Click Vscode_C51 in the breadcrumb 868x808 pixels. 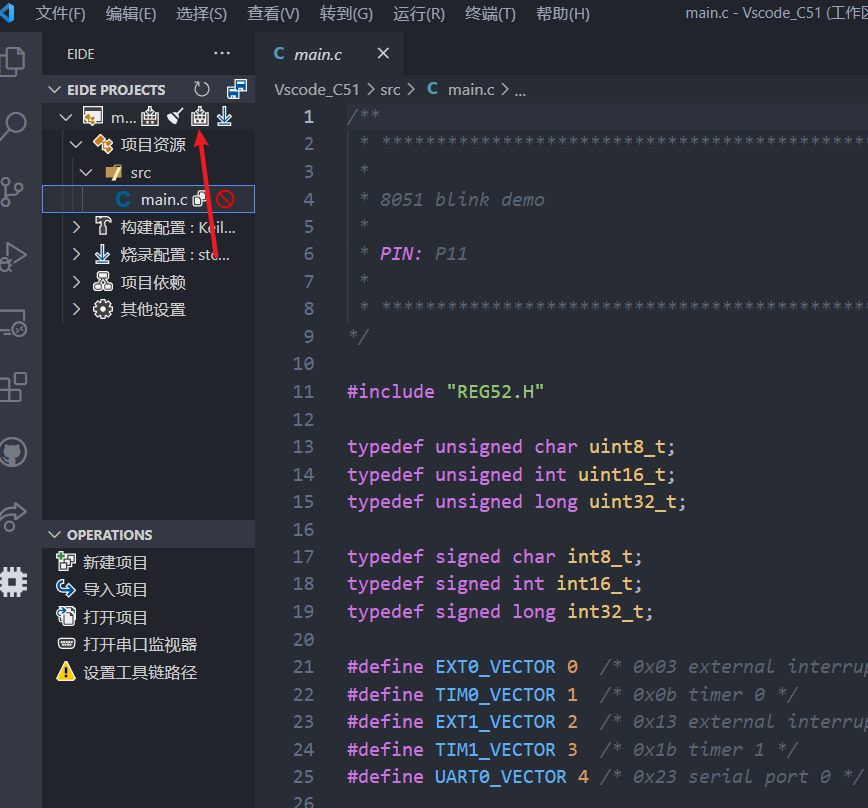click(317, 90)
